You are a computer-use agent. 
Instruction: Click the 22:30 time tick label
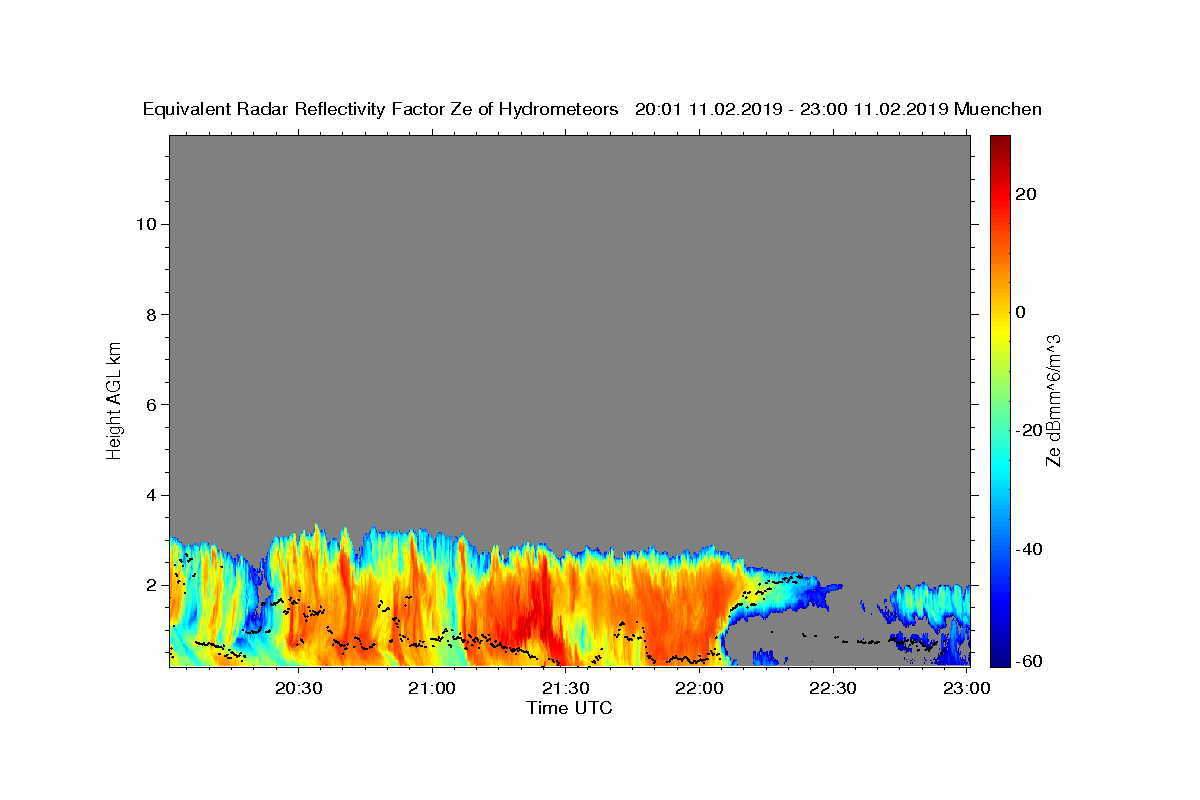833,688
